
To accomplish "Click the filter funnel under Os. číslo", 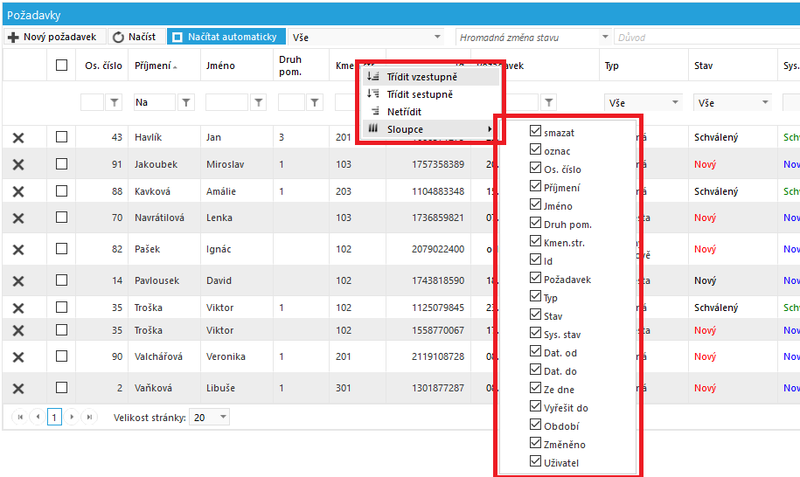I will click(114, 103).
